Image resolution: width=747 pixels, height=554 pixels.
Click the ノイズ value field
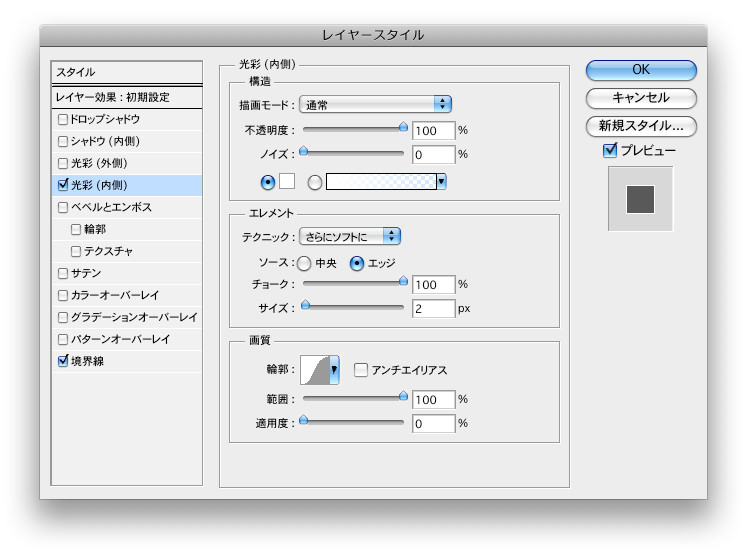point(434,155)
